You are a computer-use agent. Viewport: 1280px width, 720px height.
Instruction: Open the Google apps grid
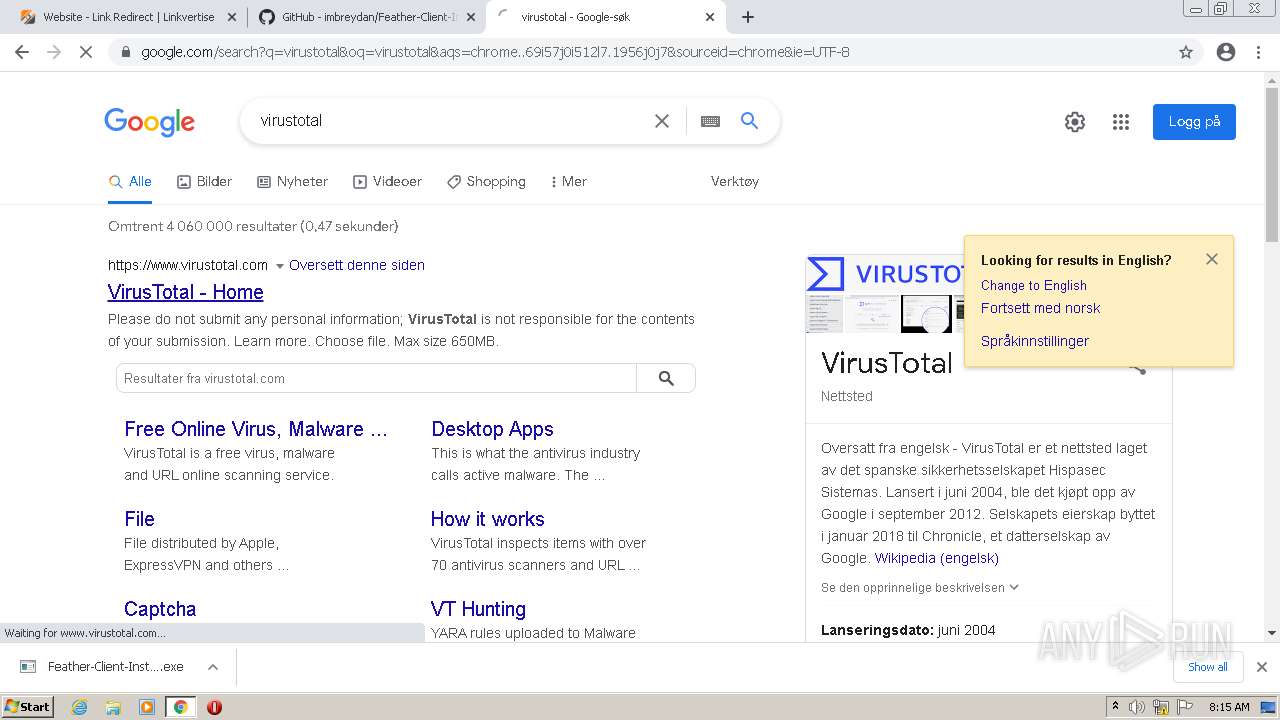pos(1121,122)
